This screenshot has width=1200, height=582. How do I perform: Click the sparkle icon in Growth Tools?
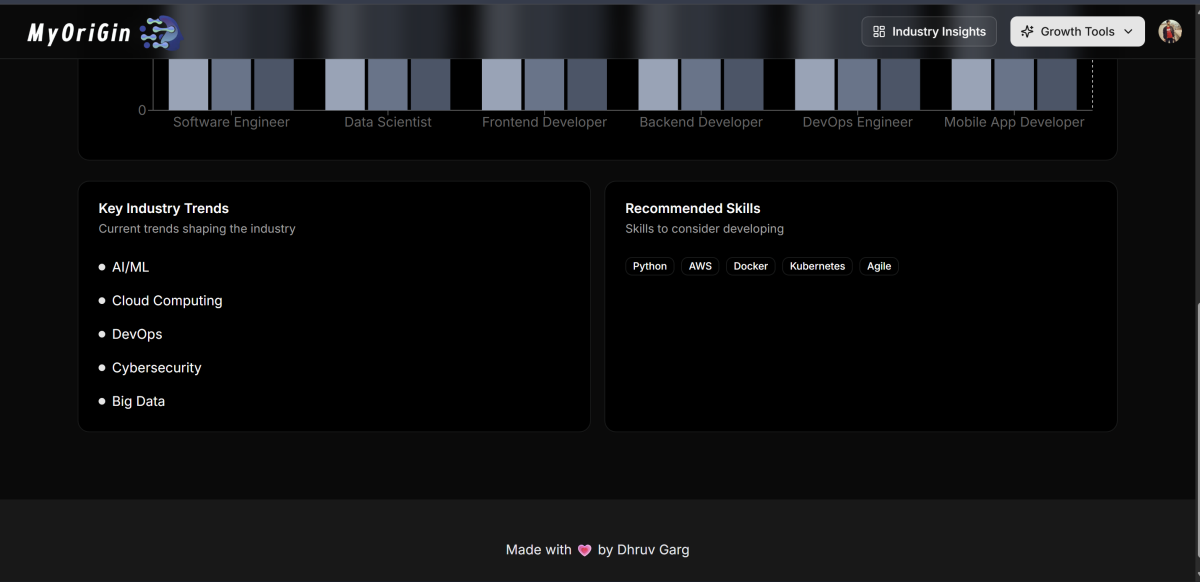(x=1027, y=32)
